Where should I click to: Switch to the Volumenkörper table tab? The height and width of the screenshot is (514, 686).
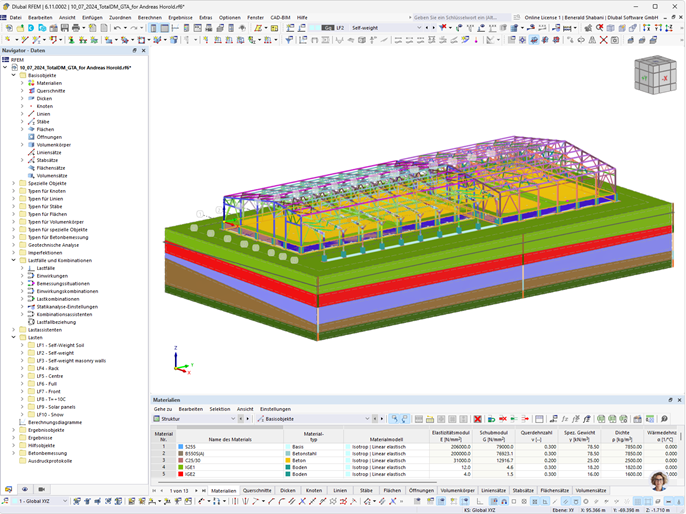click(x=457, y=490)
